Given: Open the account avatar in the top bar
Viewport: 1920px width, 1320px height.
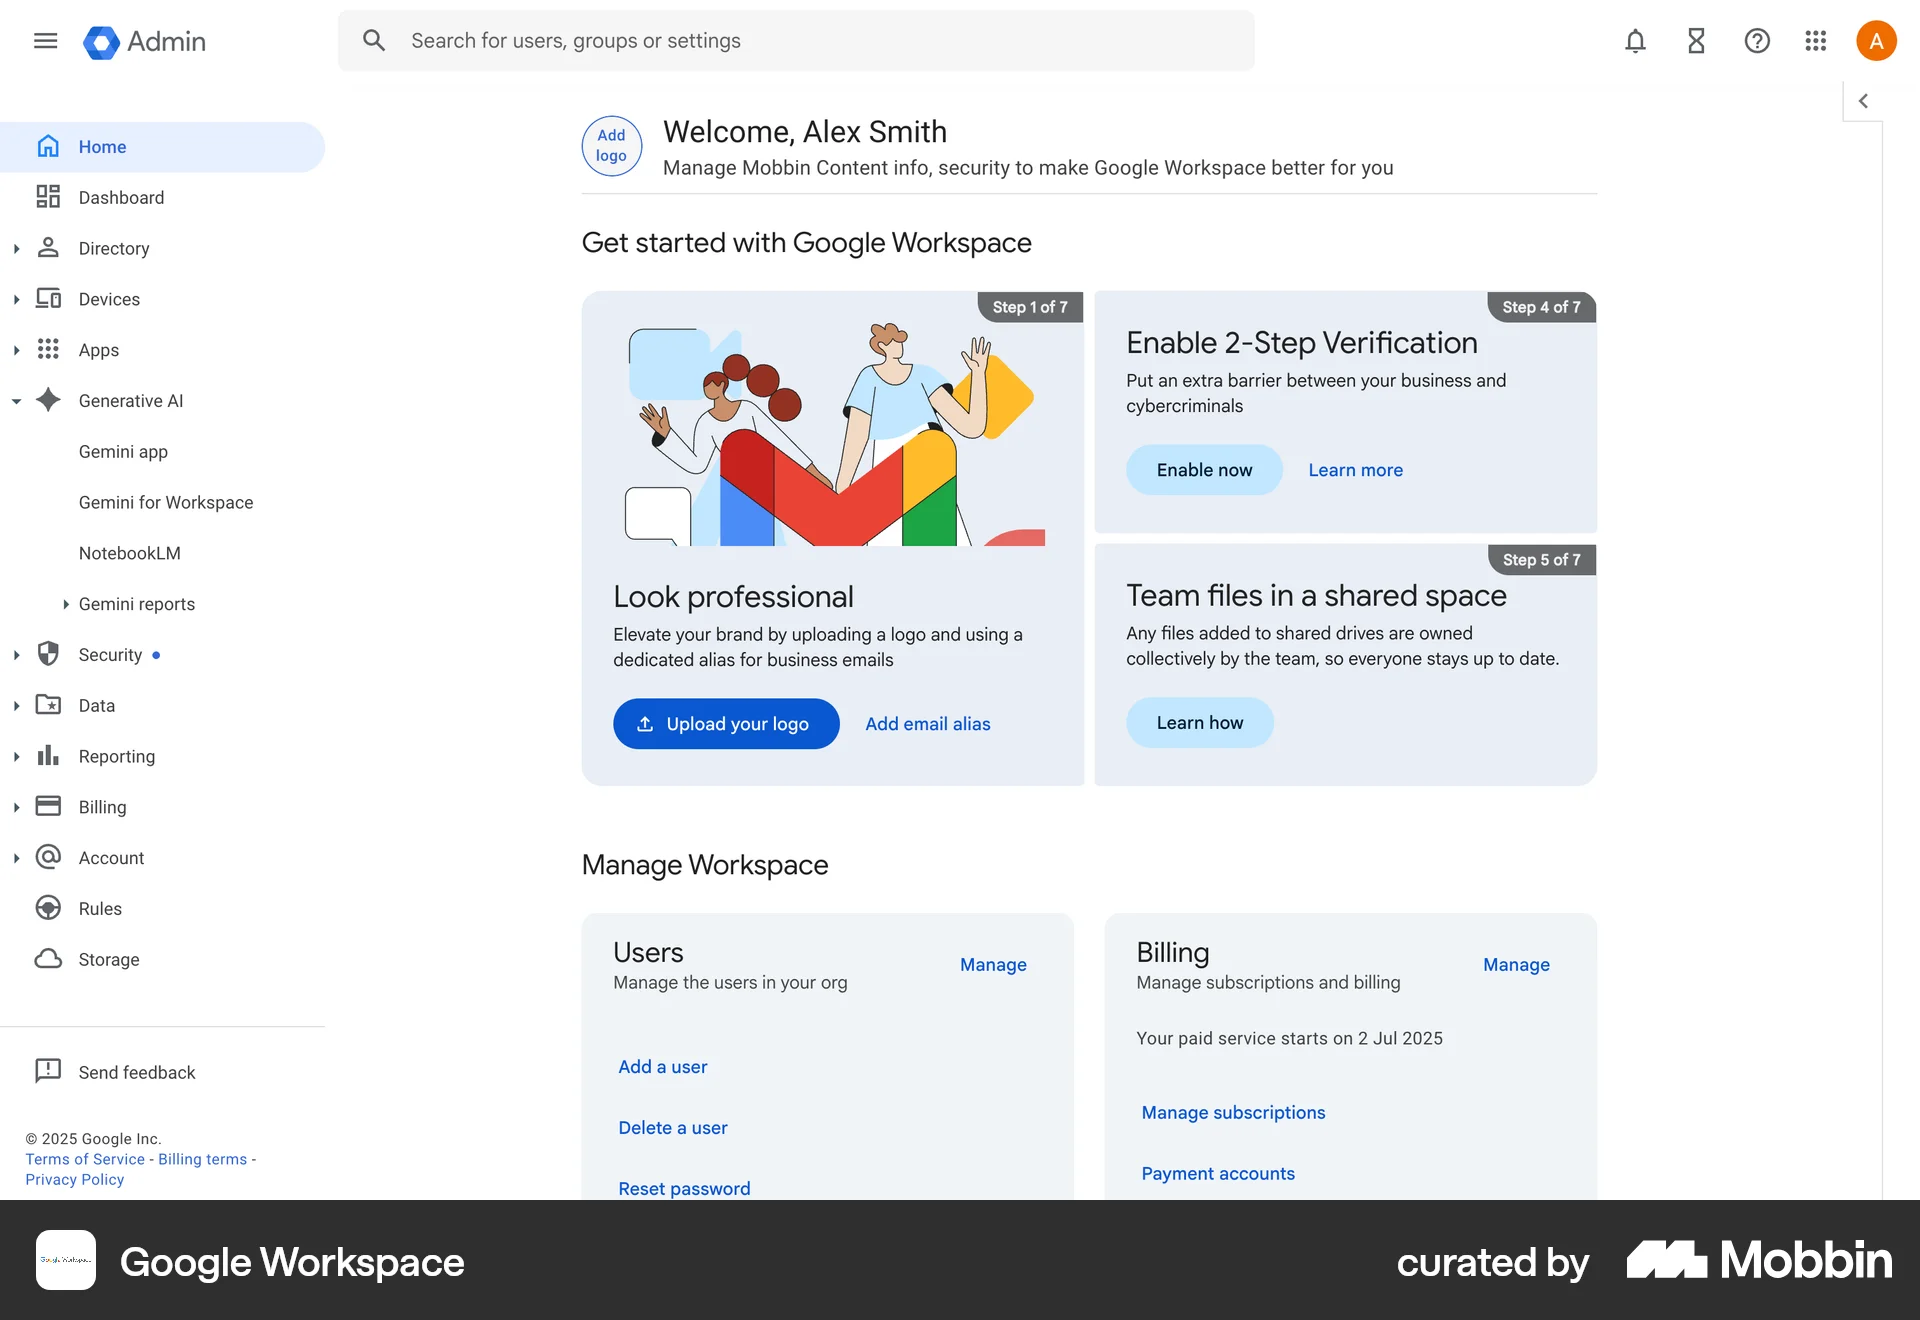Looking at the screenshot, I should click(x=1876, y=40).
